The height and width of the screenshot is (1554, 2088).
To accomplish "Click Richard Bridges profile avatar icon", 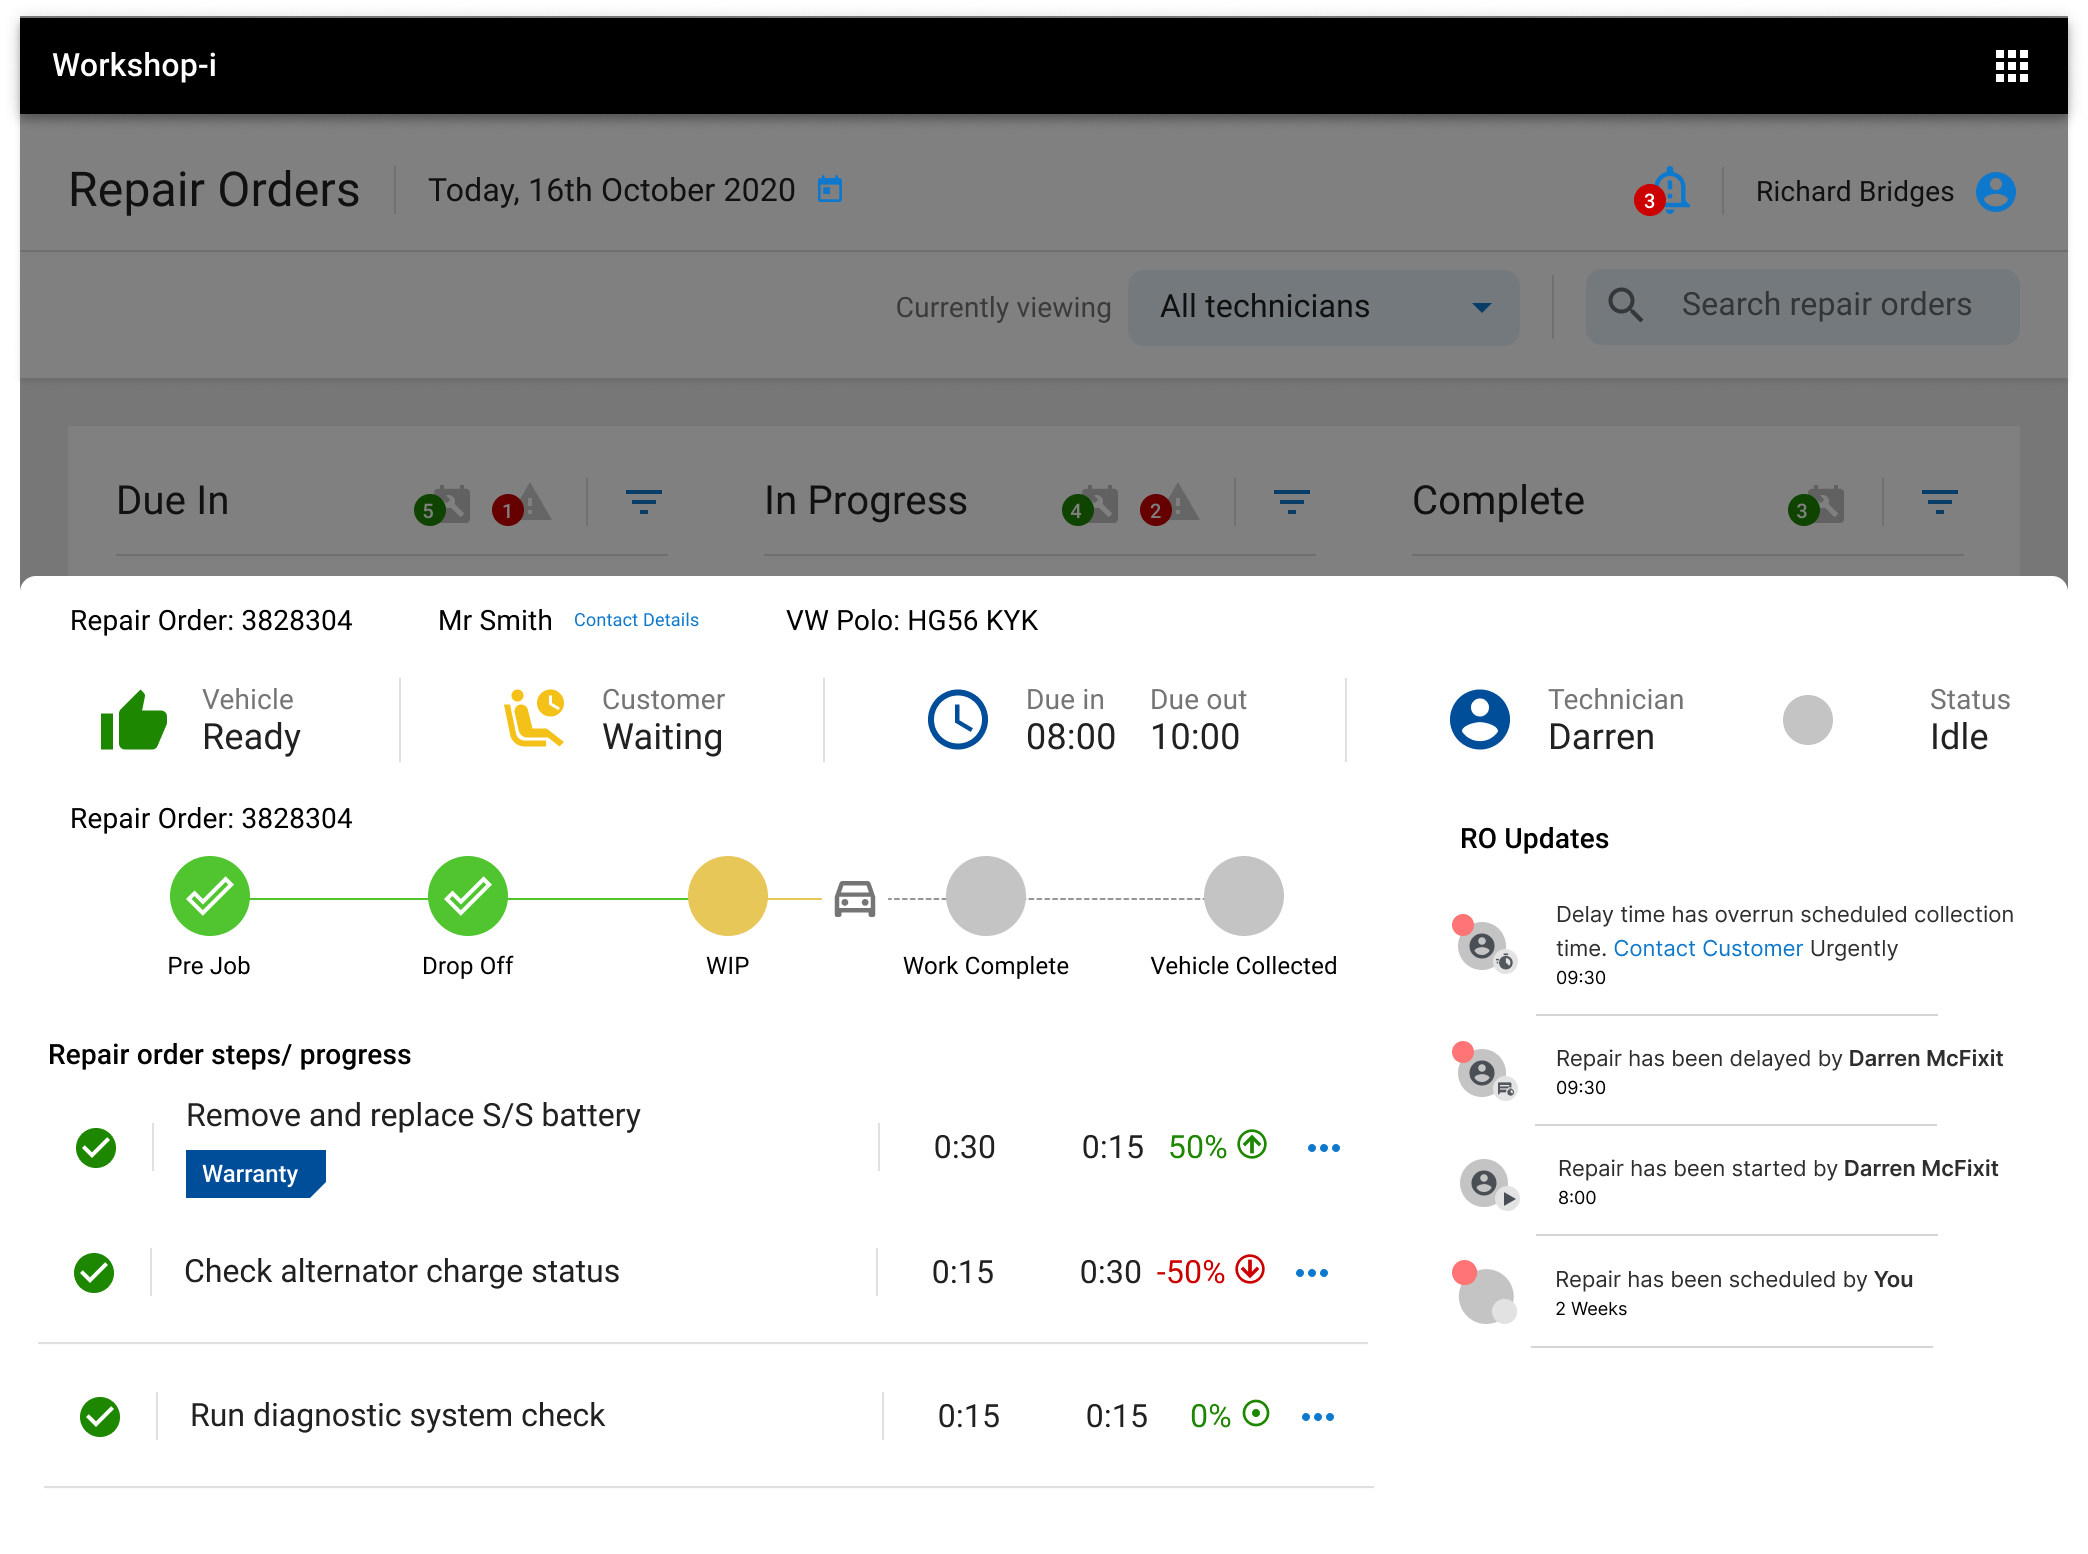I will pyautogui.click(x=1995, y=192).
